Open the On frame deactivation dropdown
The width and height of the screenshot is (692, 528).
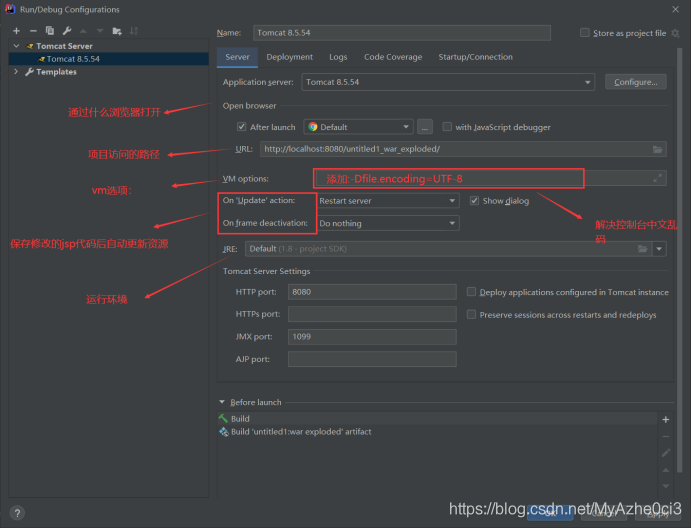387,224
